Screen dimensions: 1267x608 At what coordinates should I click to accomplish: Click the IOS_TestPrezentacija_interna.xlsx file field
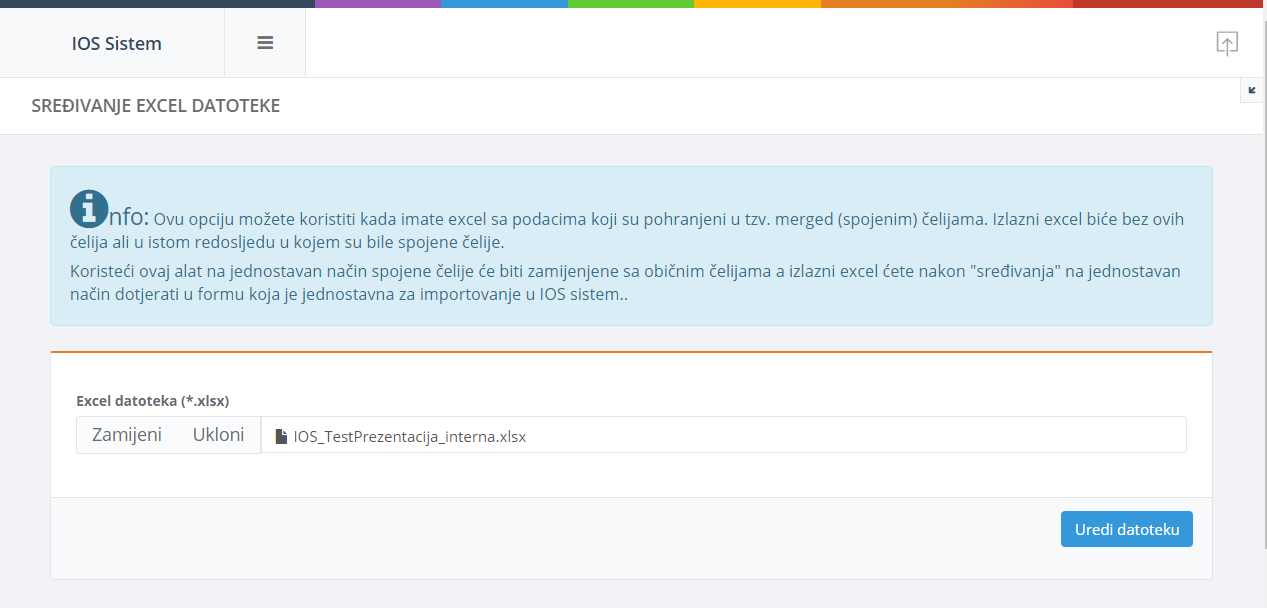point(722,436)
